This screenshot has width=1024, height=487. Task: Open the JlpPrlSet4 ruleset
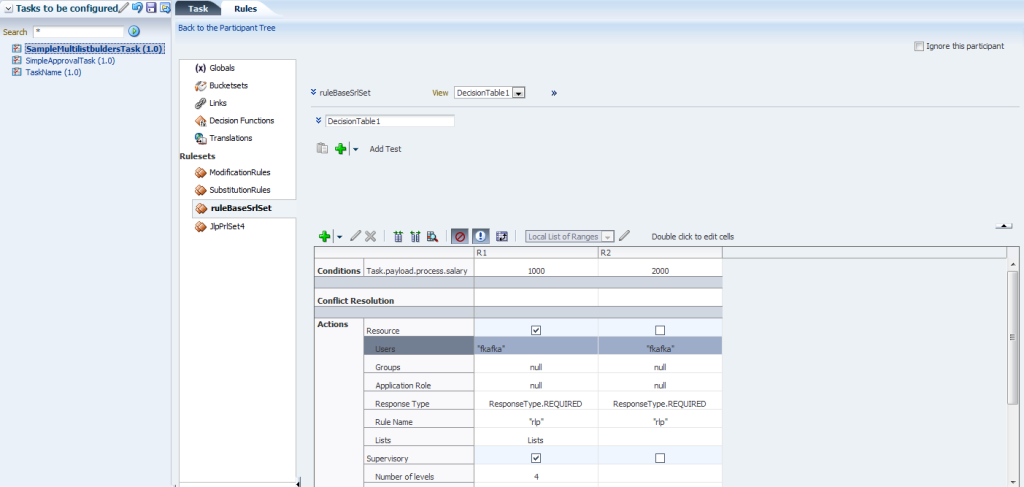227,227
